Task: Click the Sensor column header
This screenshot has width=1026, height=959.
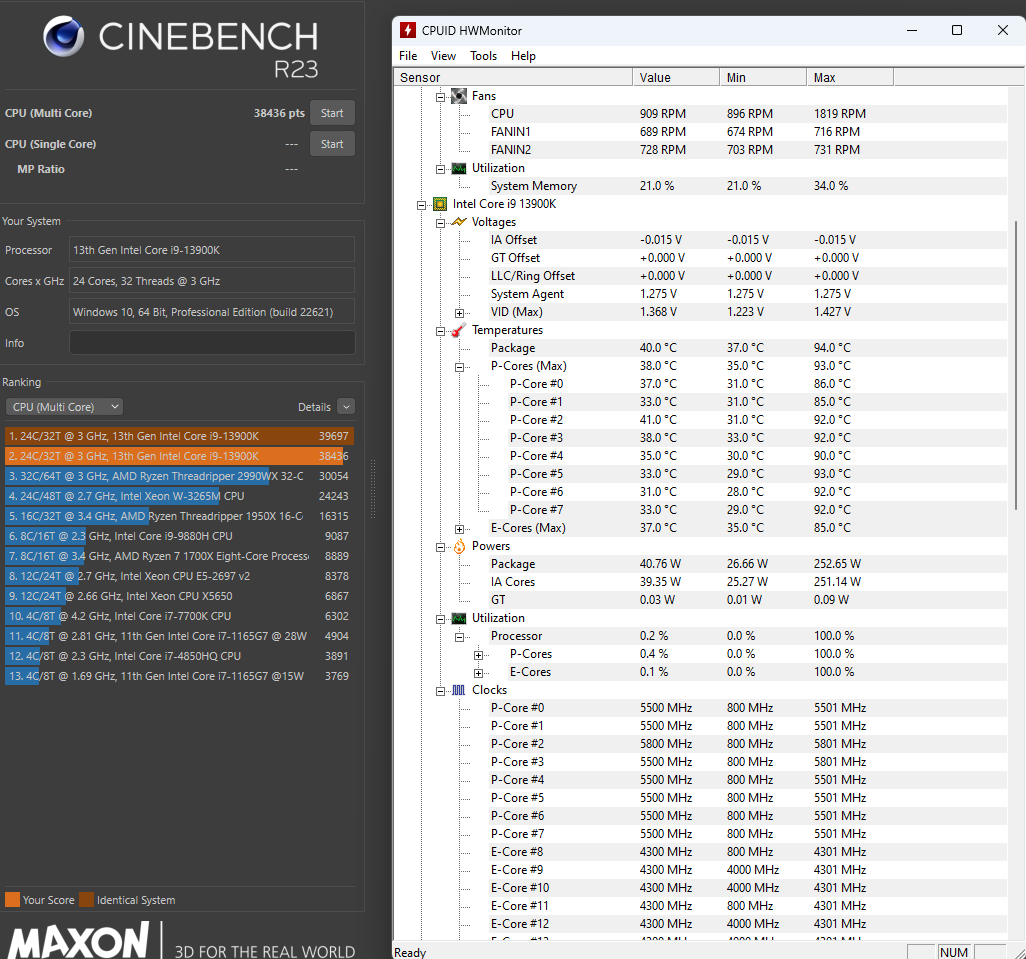Action: coord(514,77)
